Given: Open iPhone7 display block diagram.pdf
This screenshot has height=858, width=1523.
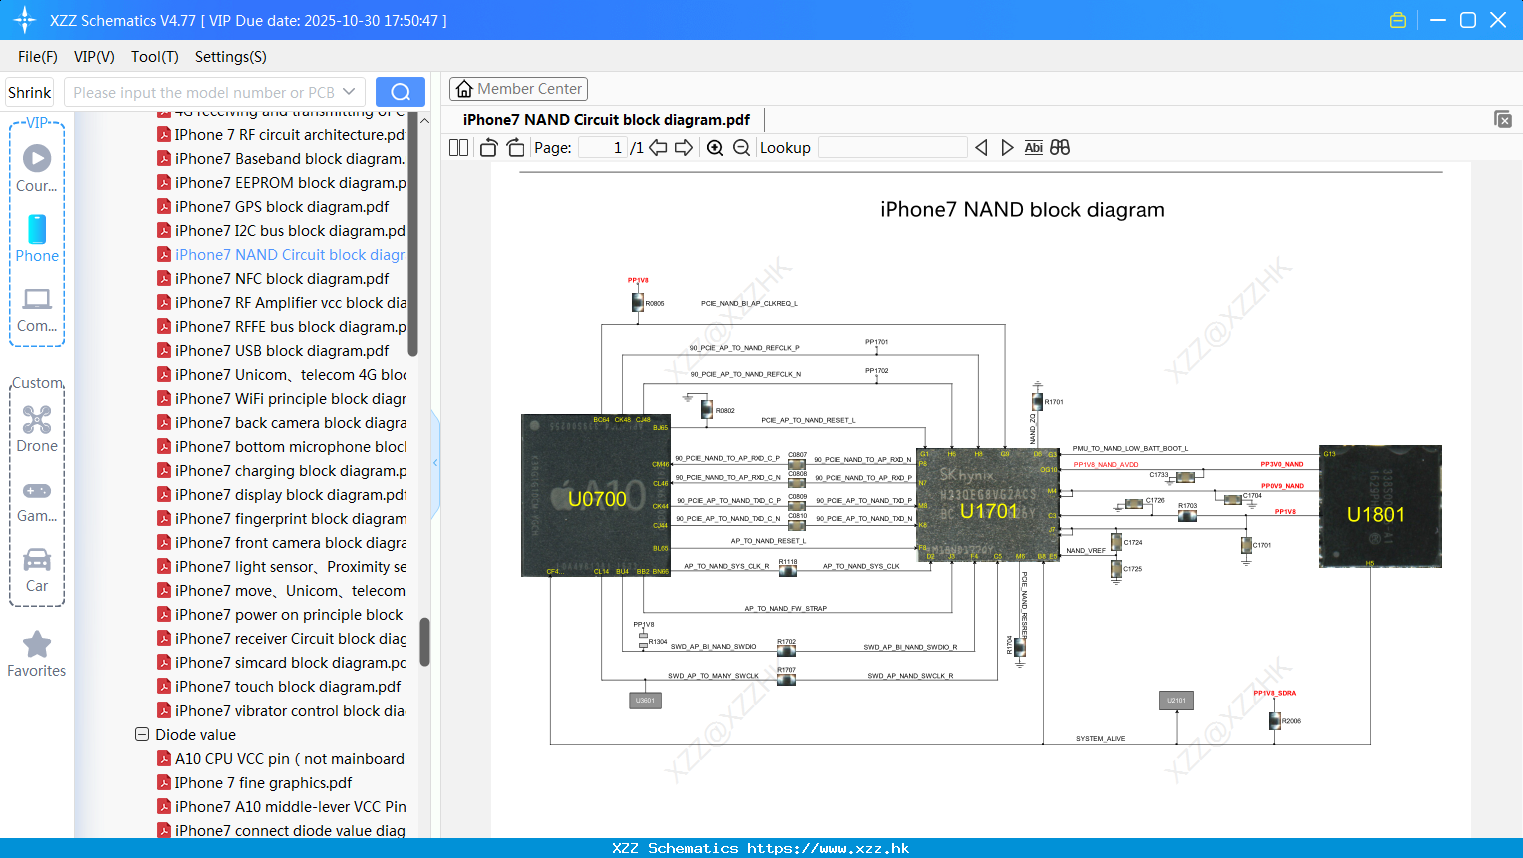Looking at the screenshot, I should click(281, 495).
